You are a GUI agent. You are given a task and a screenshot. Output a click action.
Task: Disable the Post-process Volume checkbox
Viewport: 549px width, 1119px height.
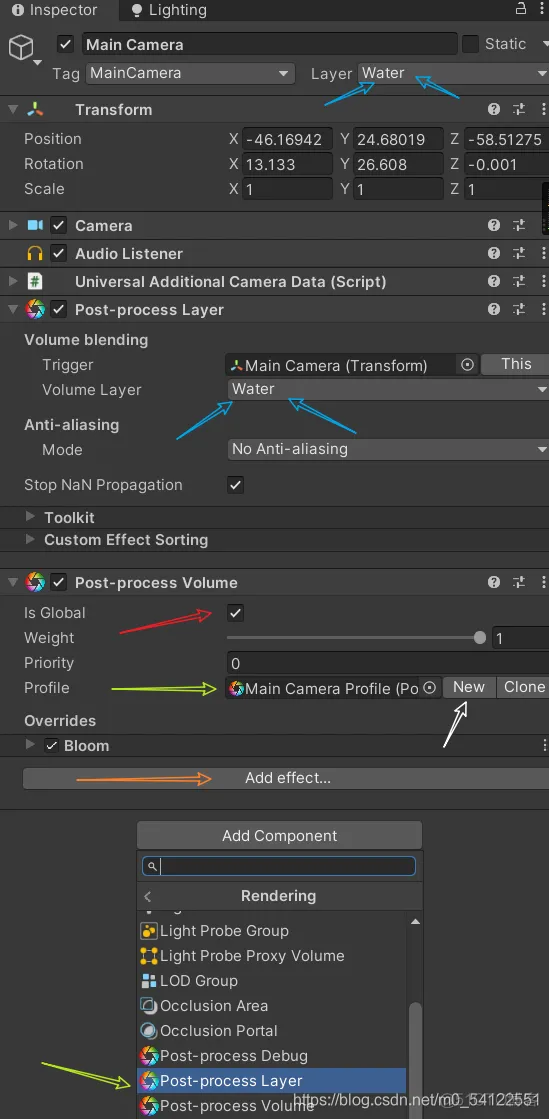[x=59, y=582]
